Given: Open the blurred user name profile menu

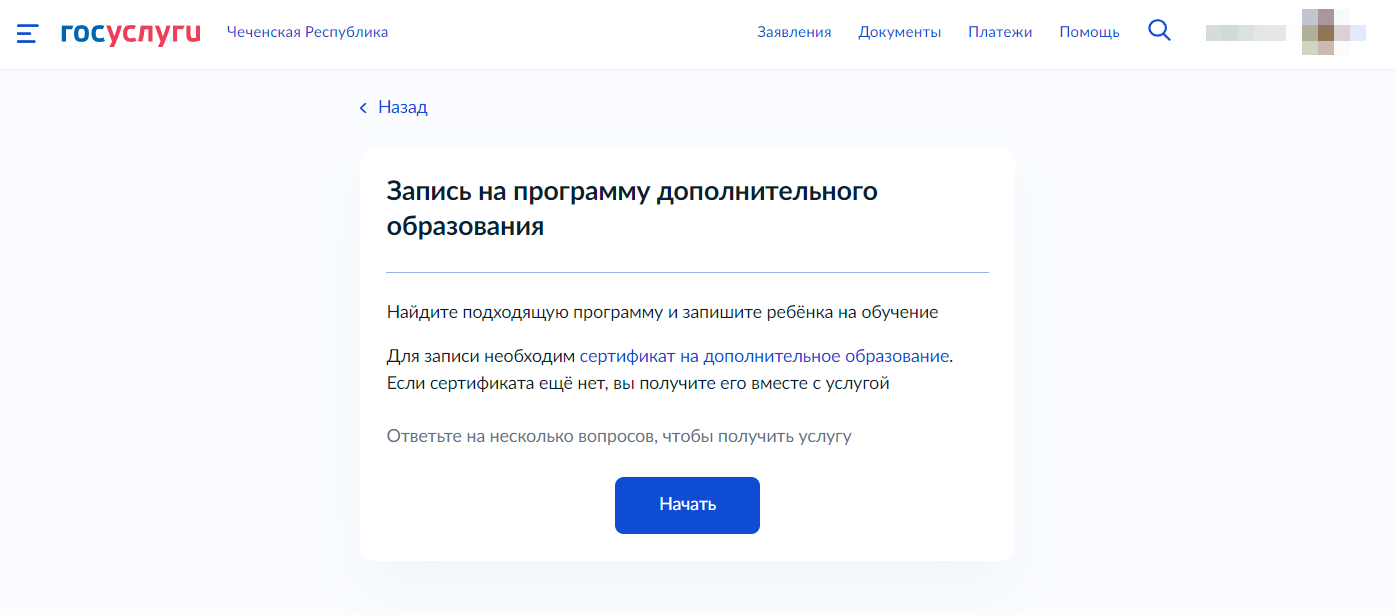Looking at the screenshot, I should pos(1245,33).
